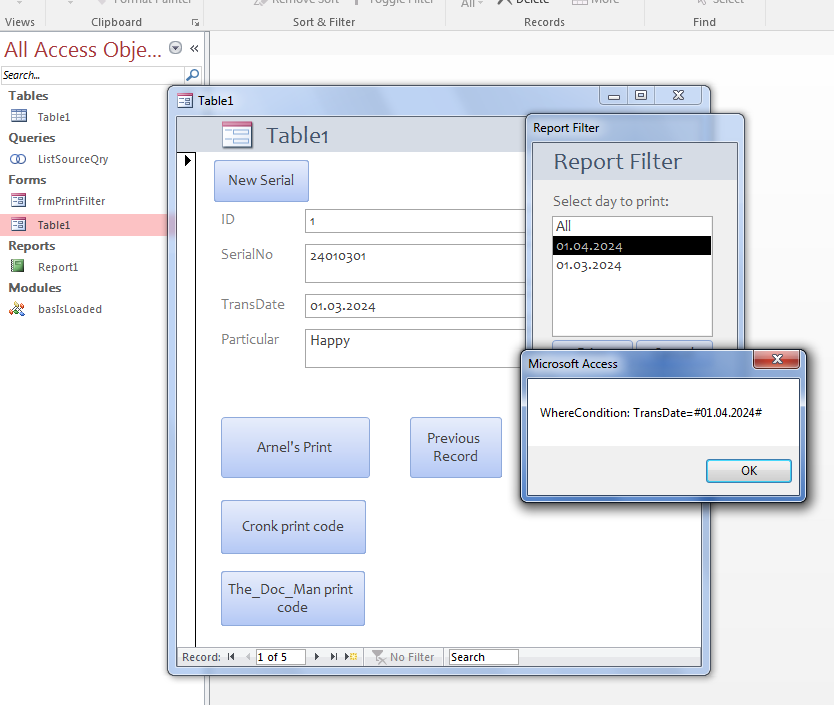Collapse the Tables group header
834x705 pixels.
pos(28,96)
